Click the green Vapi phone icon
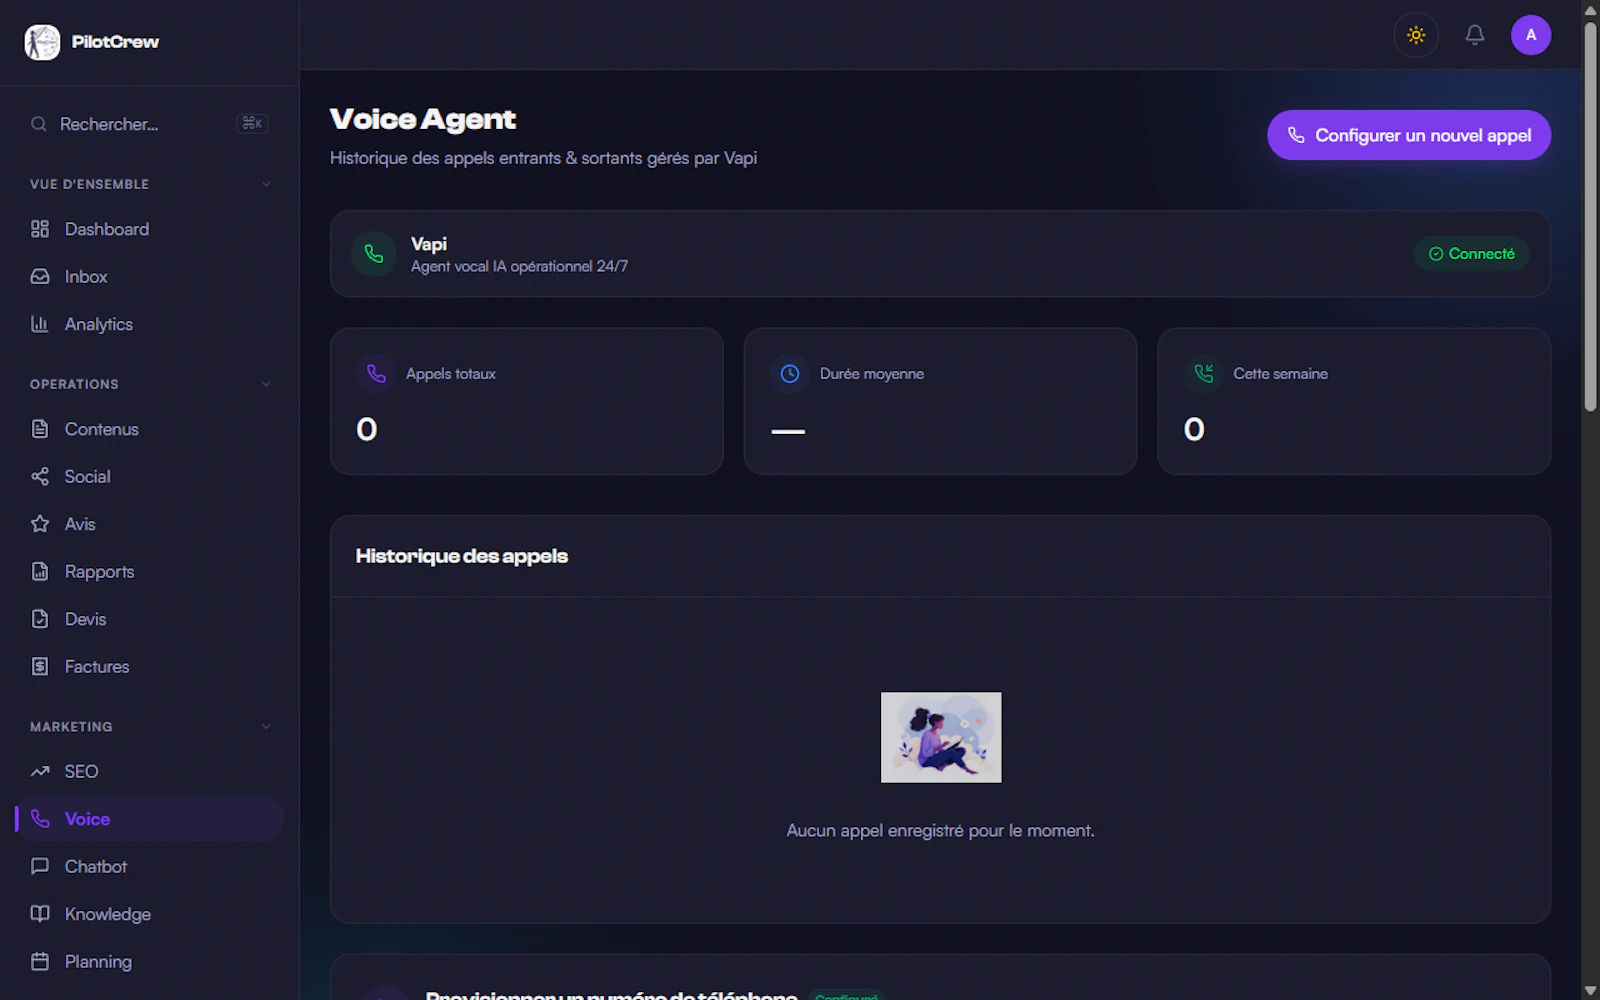Viewport: 1600px width, 1000px height. click(374, 254)
